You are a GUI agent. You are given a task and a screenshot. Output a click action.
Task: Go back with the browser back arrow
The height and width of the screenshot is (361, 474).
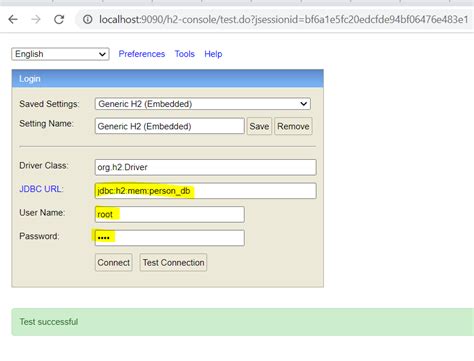pos(13,20)
